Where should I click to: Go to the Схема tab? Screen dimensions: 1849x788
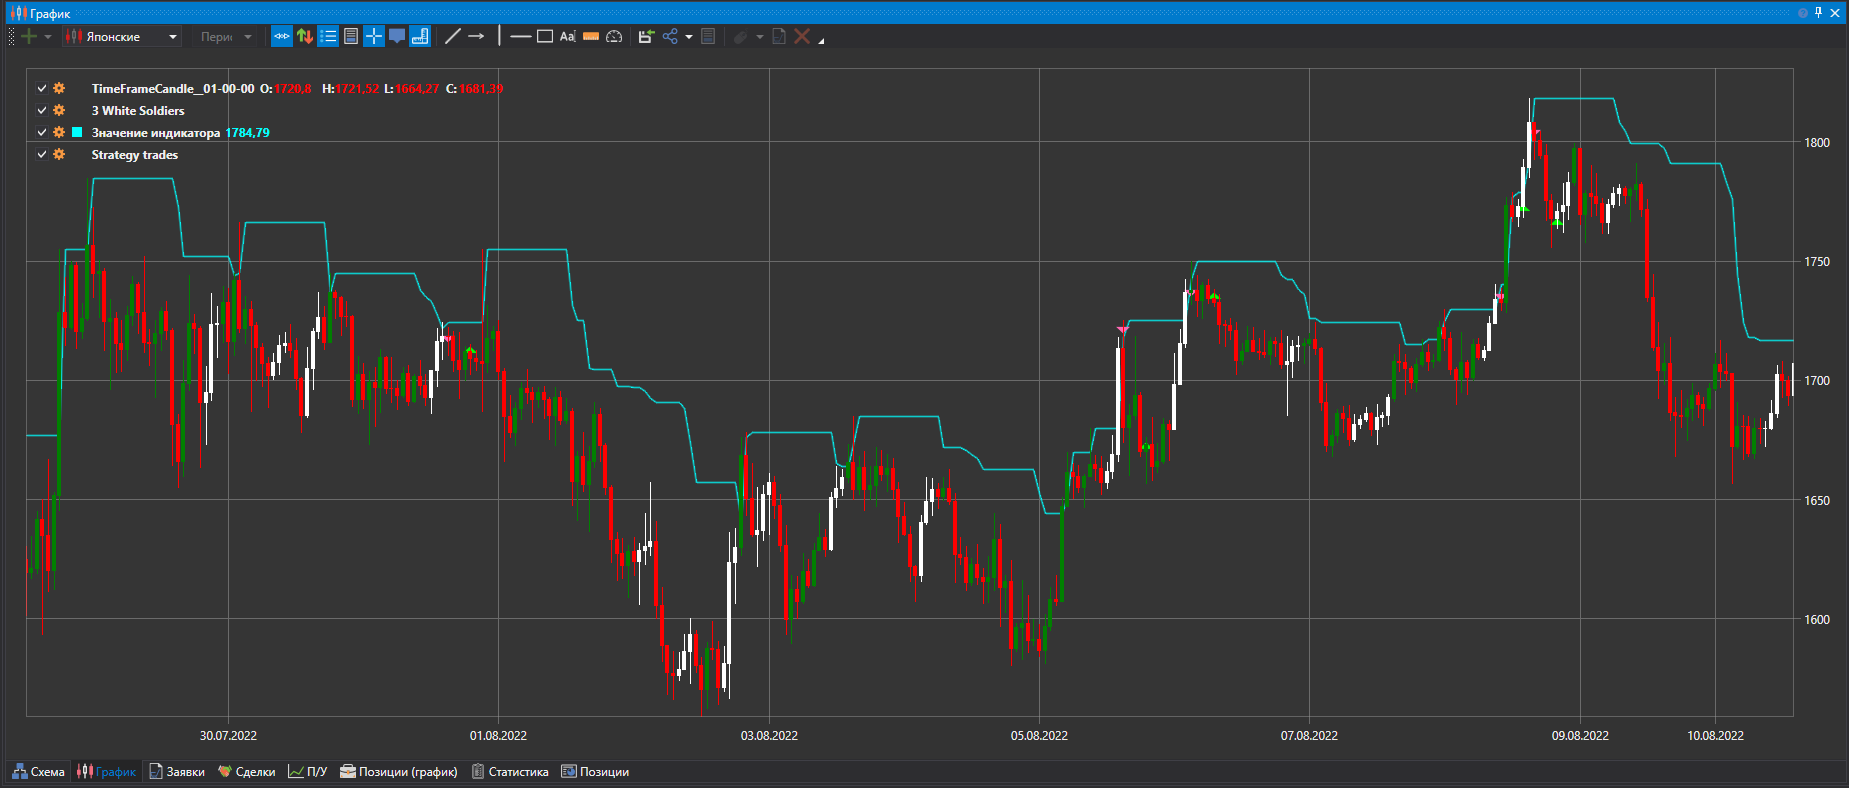pos(39,772)
